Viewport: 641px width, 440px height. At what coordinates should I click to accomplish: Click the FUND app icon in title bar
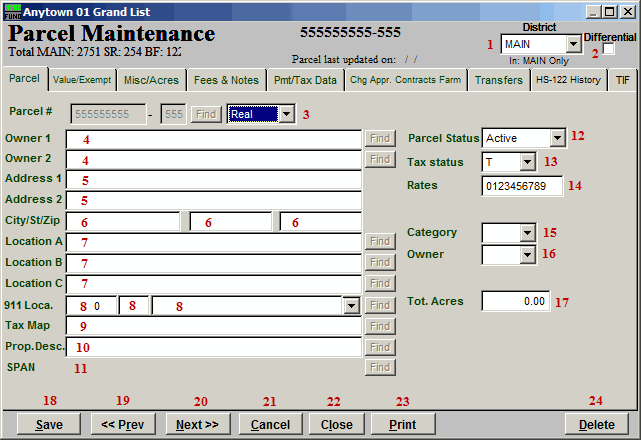12,11
